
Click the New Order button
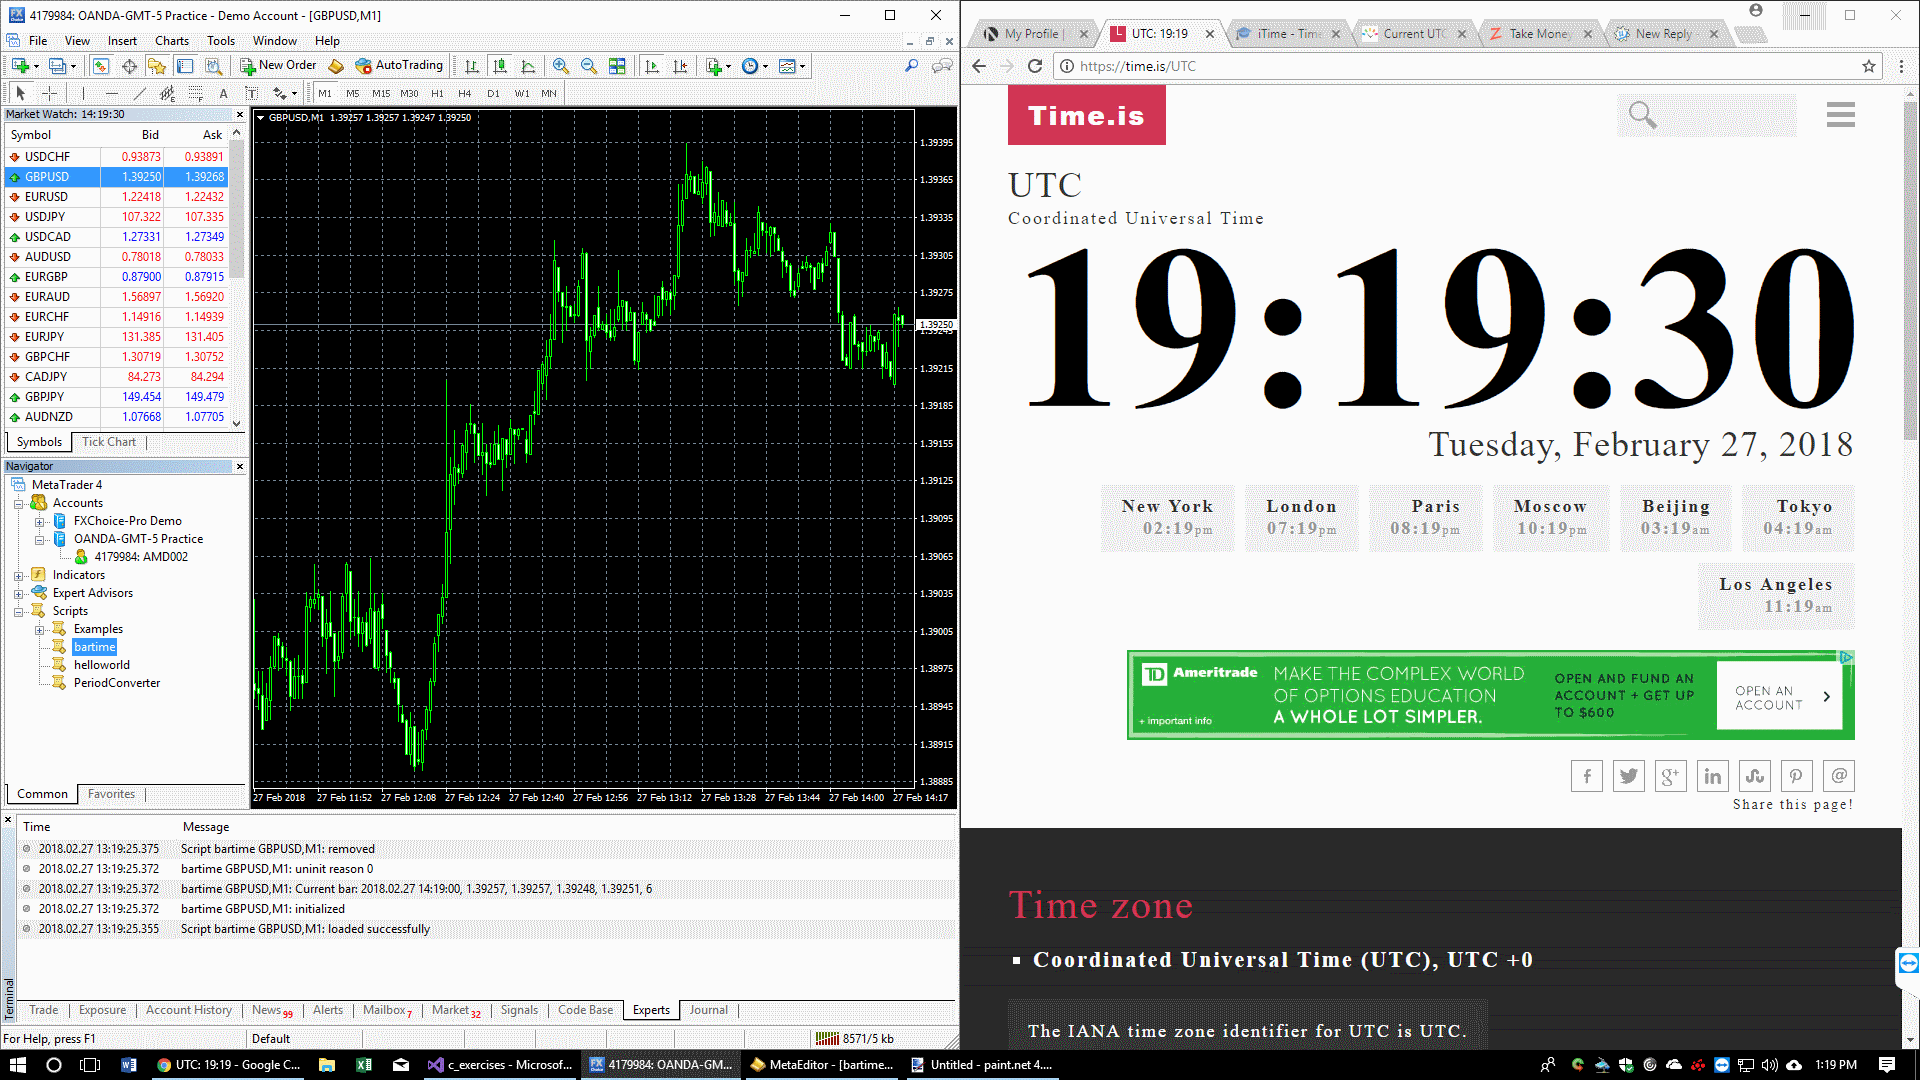click(x=278, y=66)
